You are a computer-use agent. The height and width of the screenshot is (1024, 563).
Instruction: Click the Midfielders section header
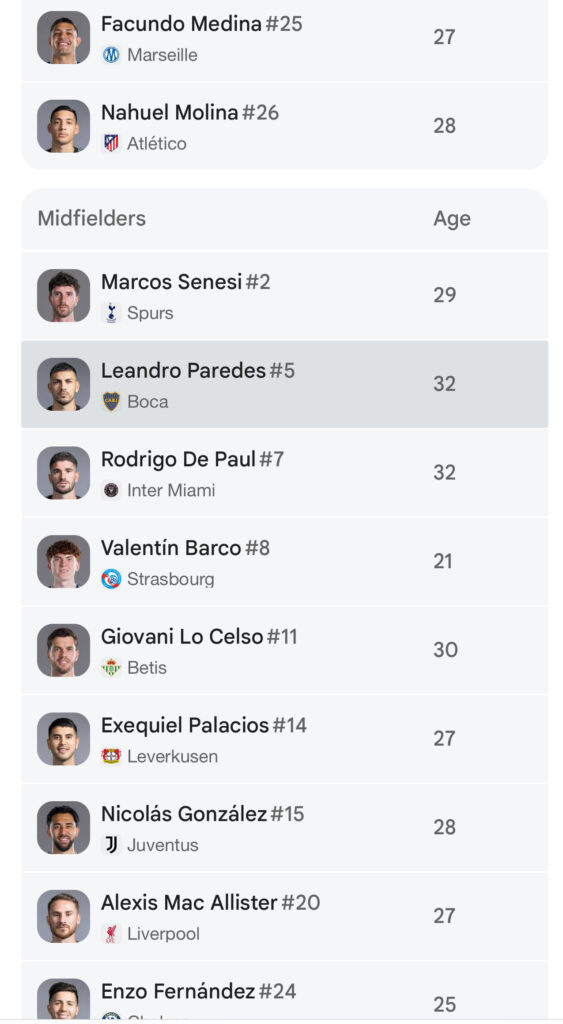coord(91,218)
